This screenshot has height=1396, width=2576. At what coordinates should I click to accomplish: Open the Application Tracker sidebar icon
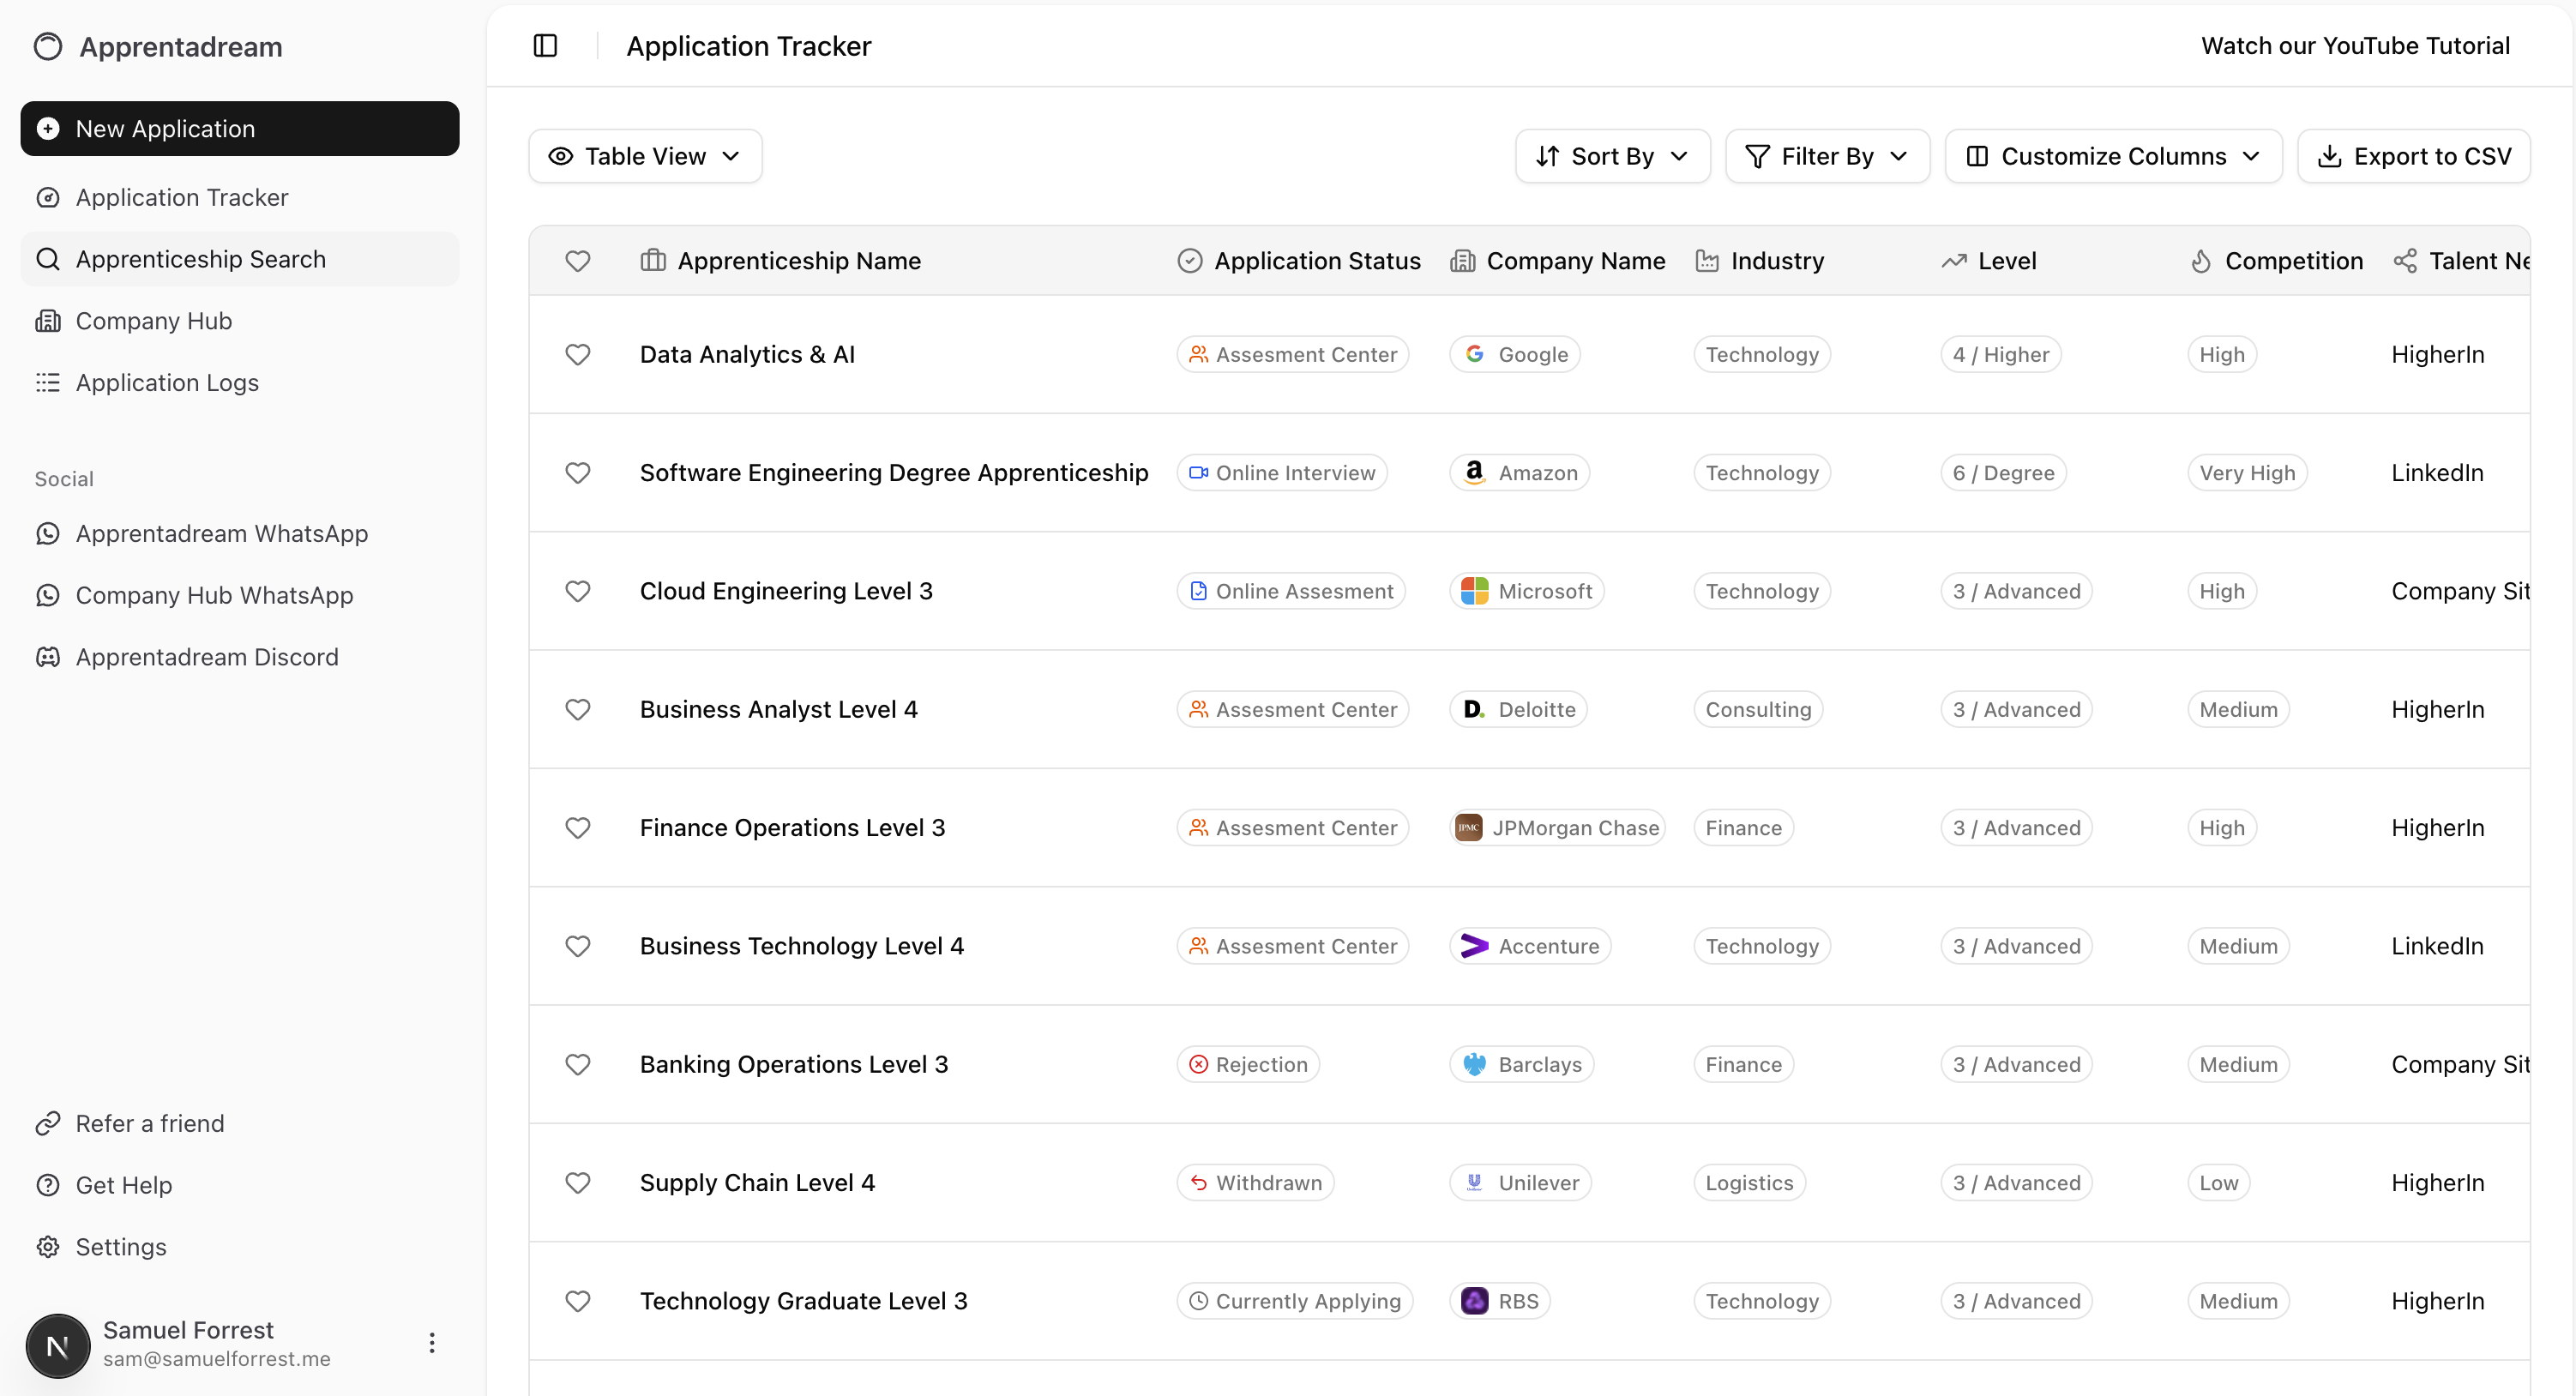point(49,197)
